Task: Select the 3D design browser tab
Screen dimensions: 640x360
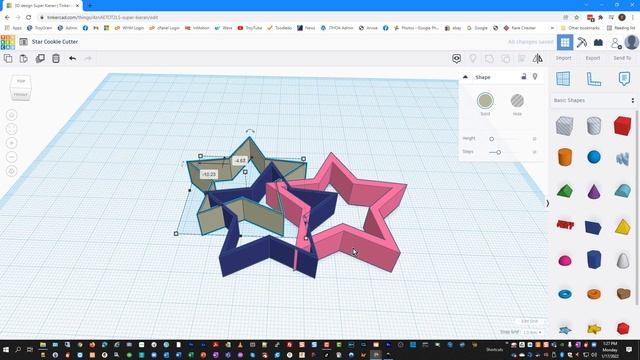Action: tap(42, 6)
